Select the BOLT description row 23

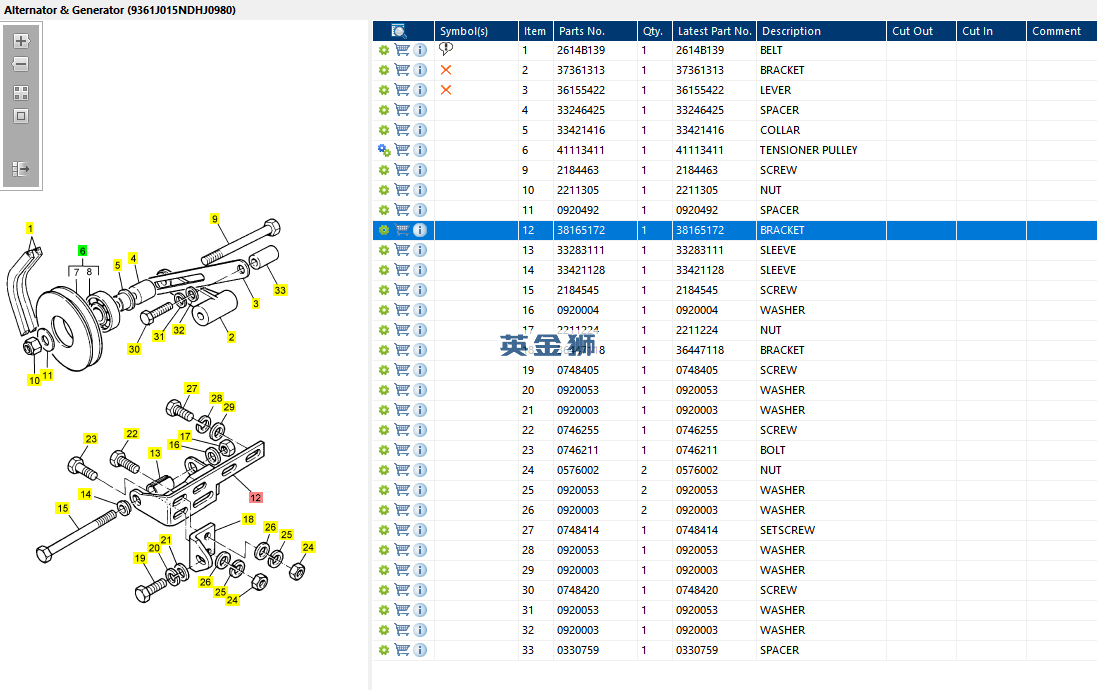[773, 450]
